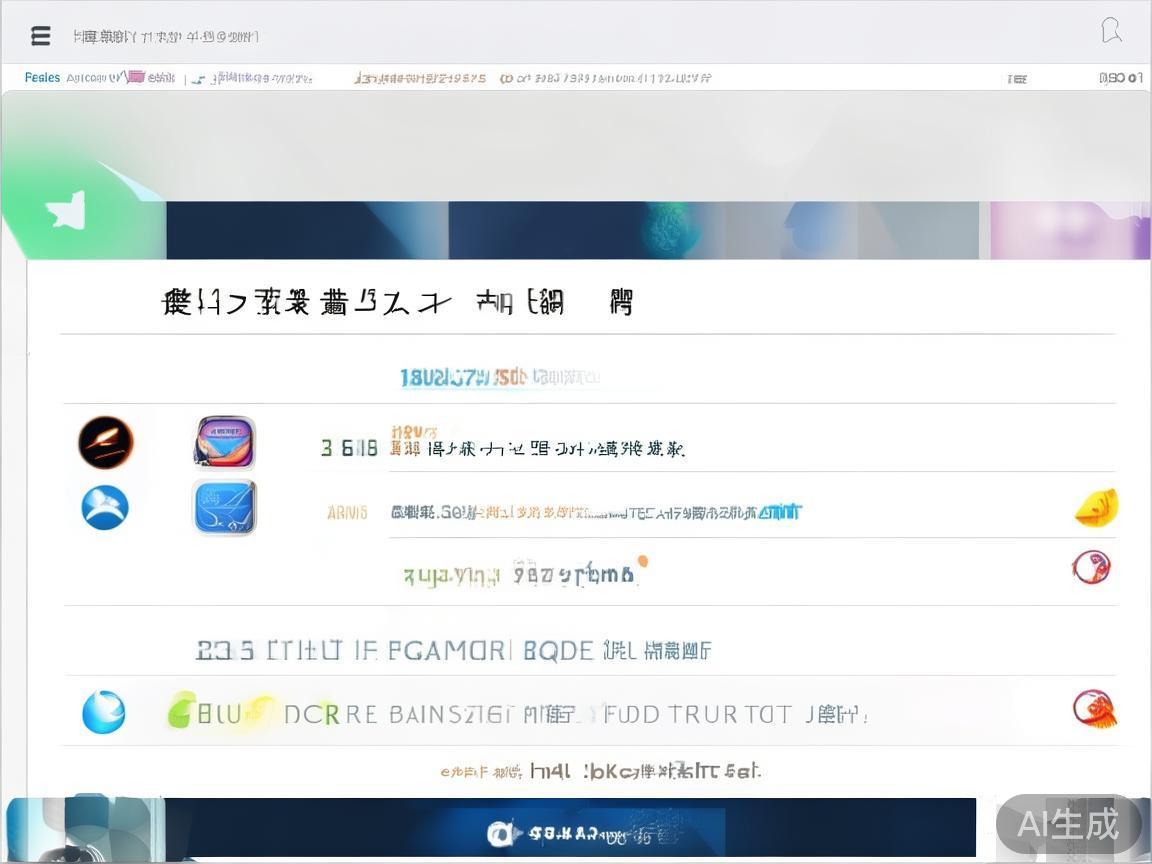Select the orange quill circular icon

coord(105,443)
